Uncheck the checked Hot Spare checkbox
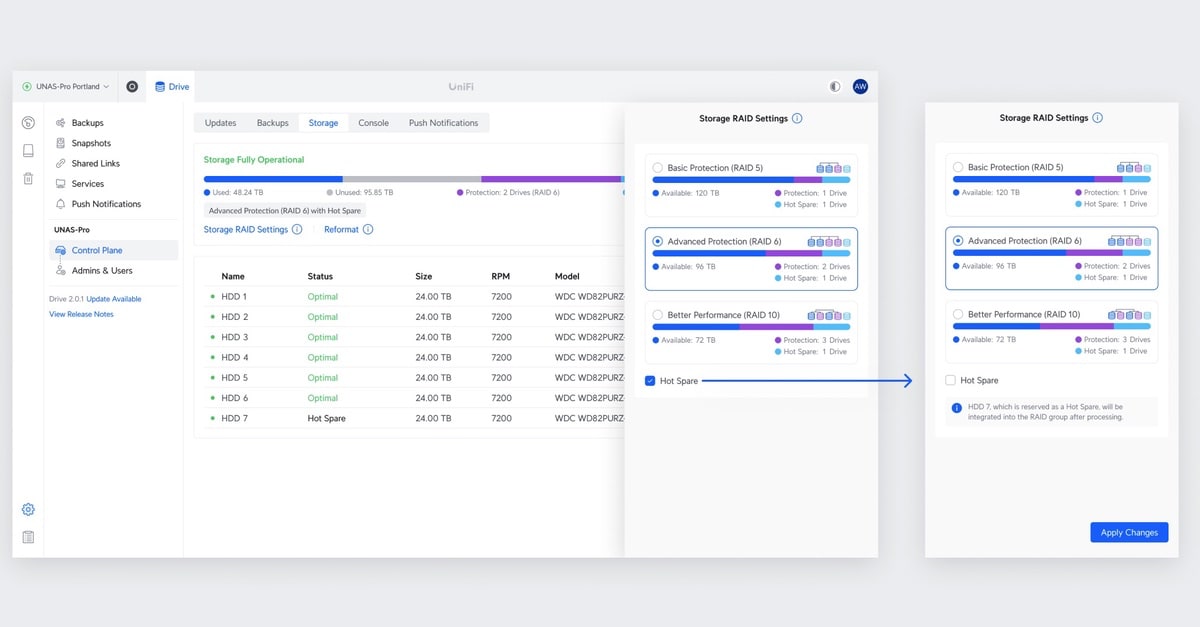Screen dimensions: 1200x627 (x=650, y=381)
